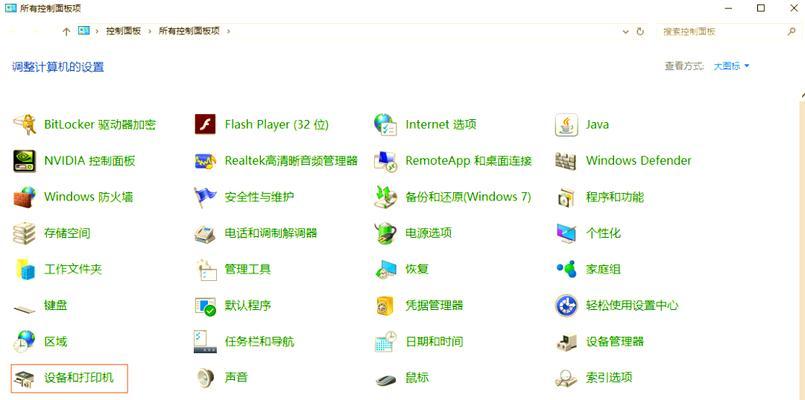Expand the address bar history dropdown

click(625, 31)
